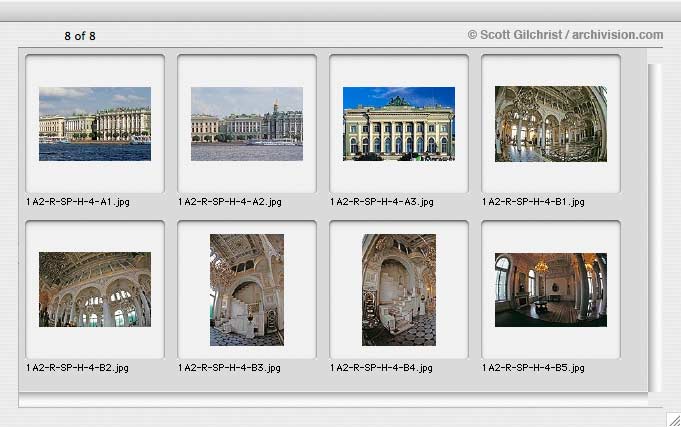Click the vertical scrollbar on the right

655,228
